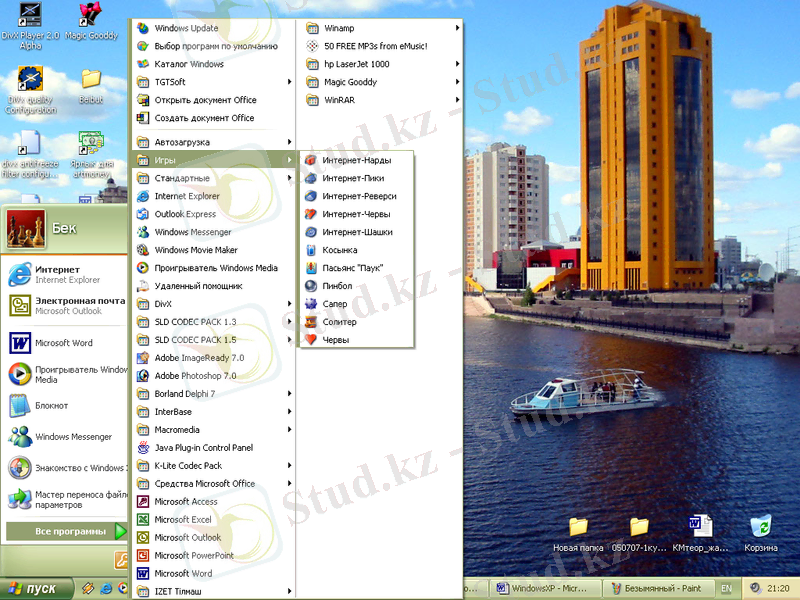Expand the Автозагрузка folder menu
This screenshot has height=600, width=800.
(x=182, y=142)
